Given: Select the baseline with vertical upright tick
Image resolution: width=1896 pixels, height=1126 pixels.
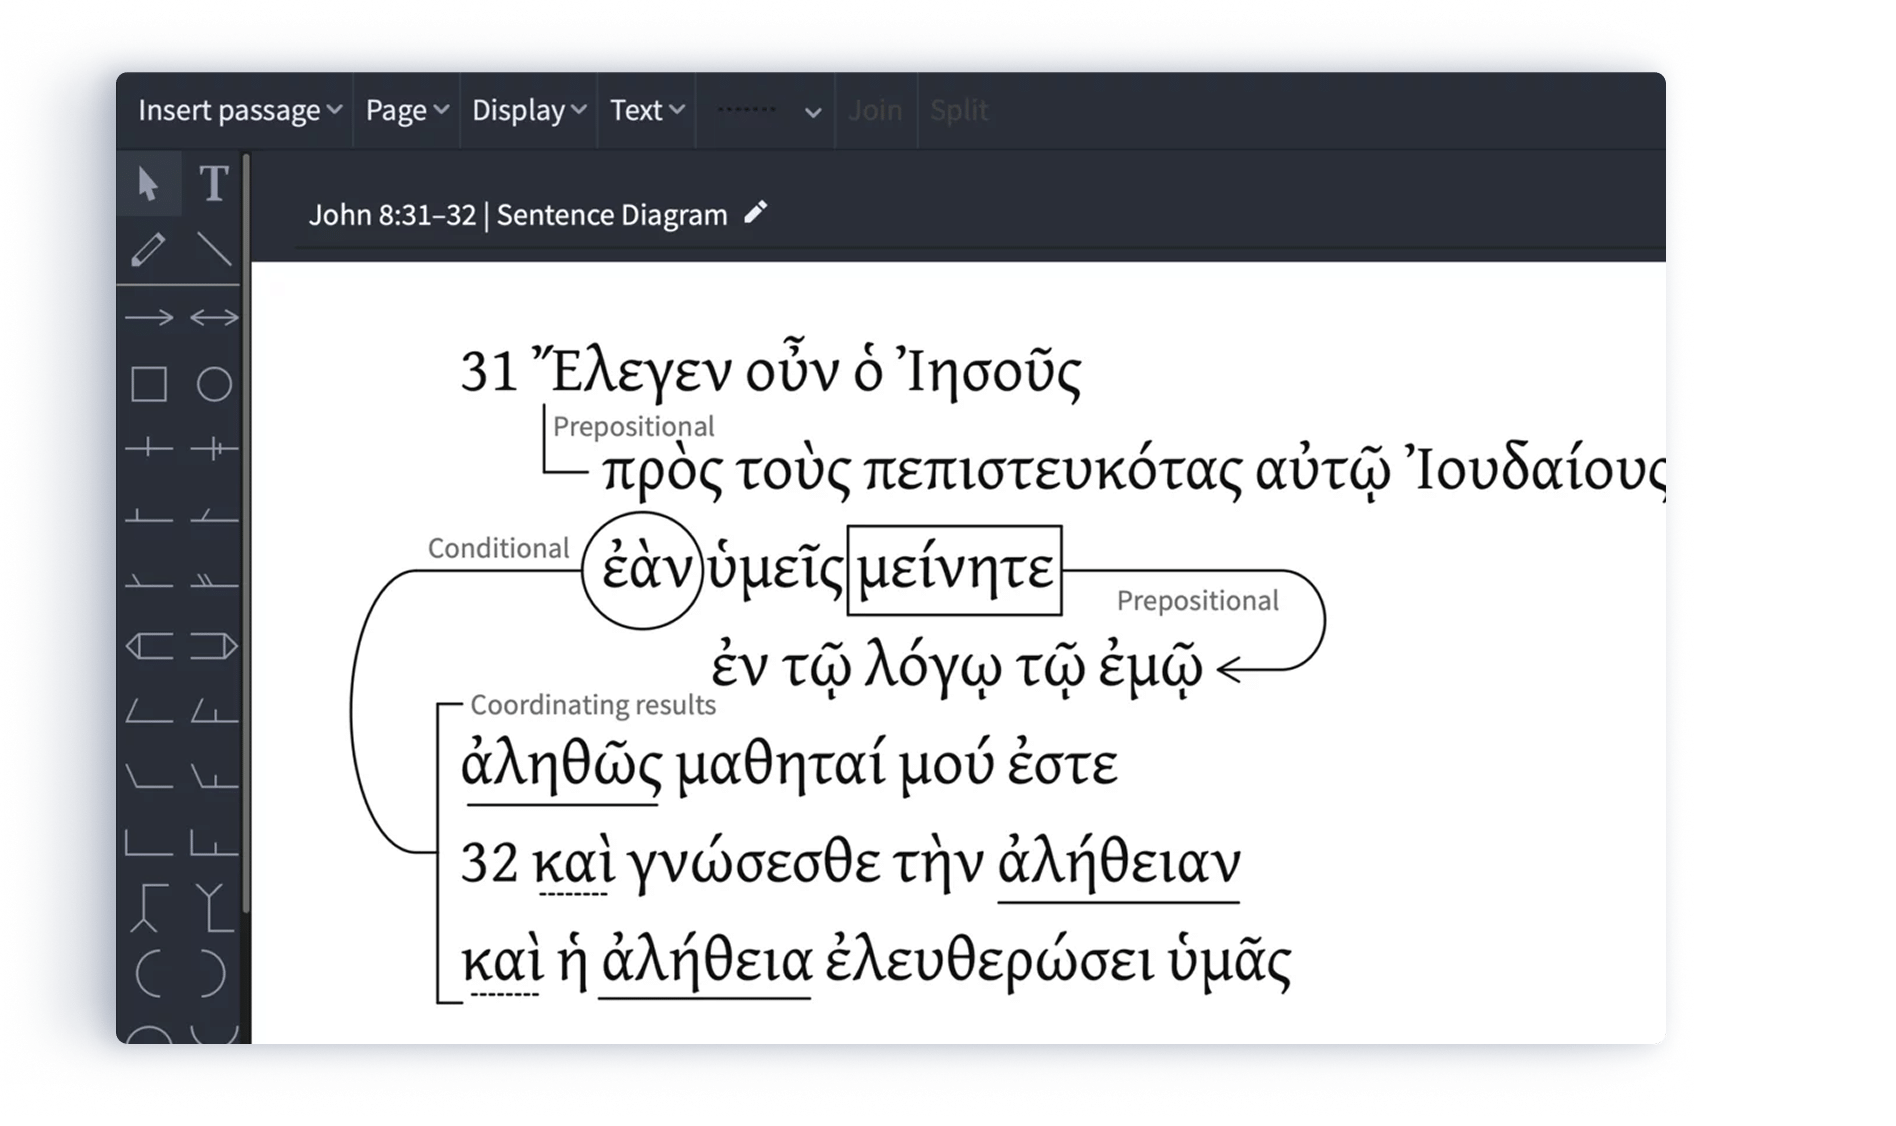Looking at the screenshot, I should pyautogui.click(x=149, y=516).
